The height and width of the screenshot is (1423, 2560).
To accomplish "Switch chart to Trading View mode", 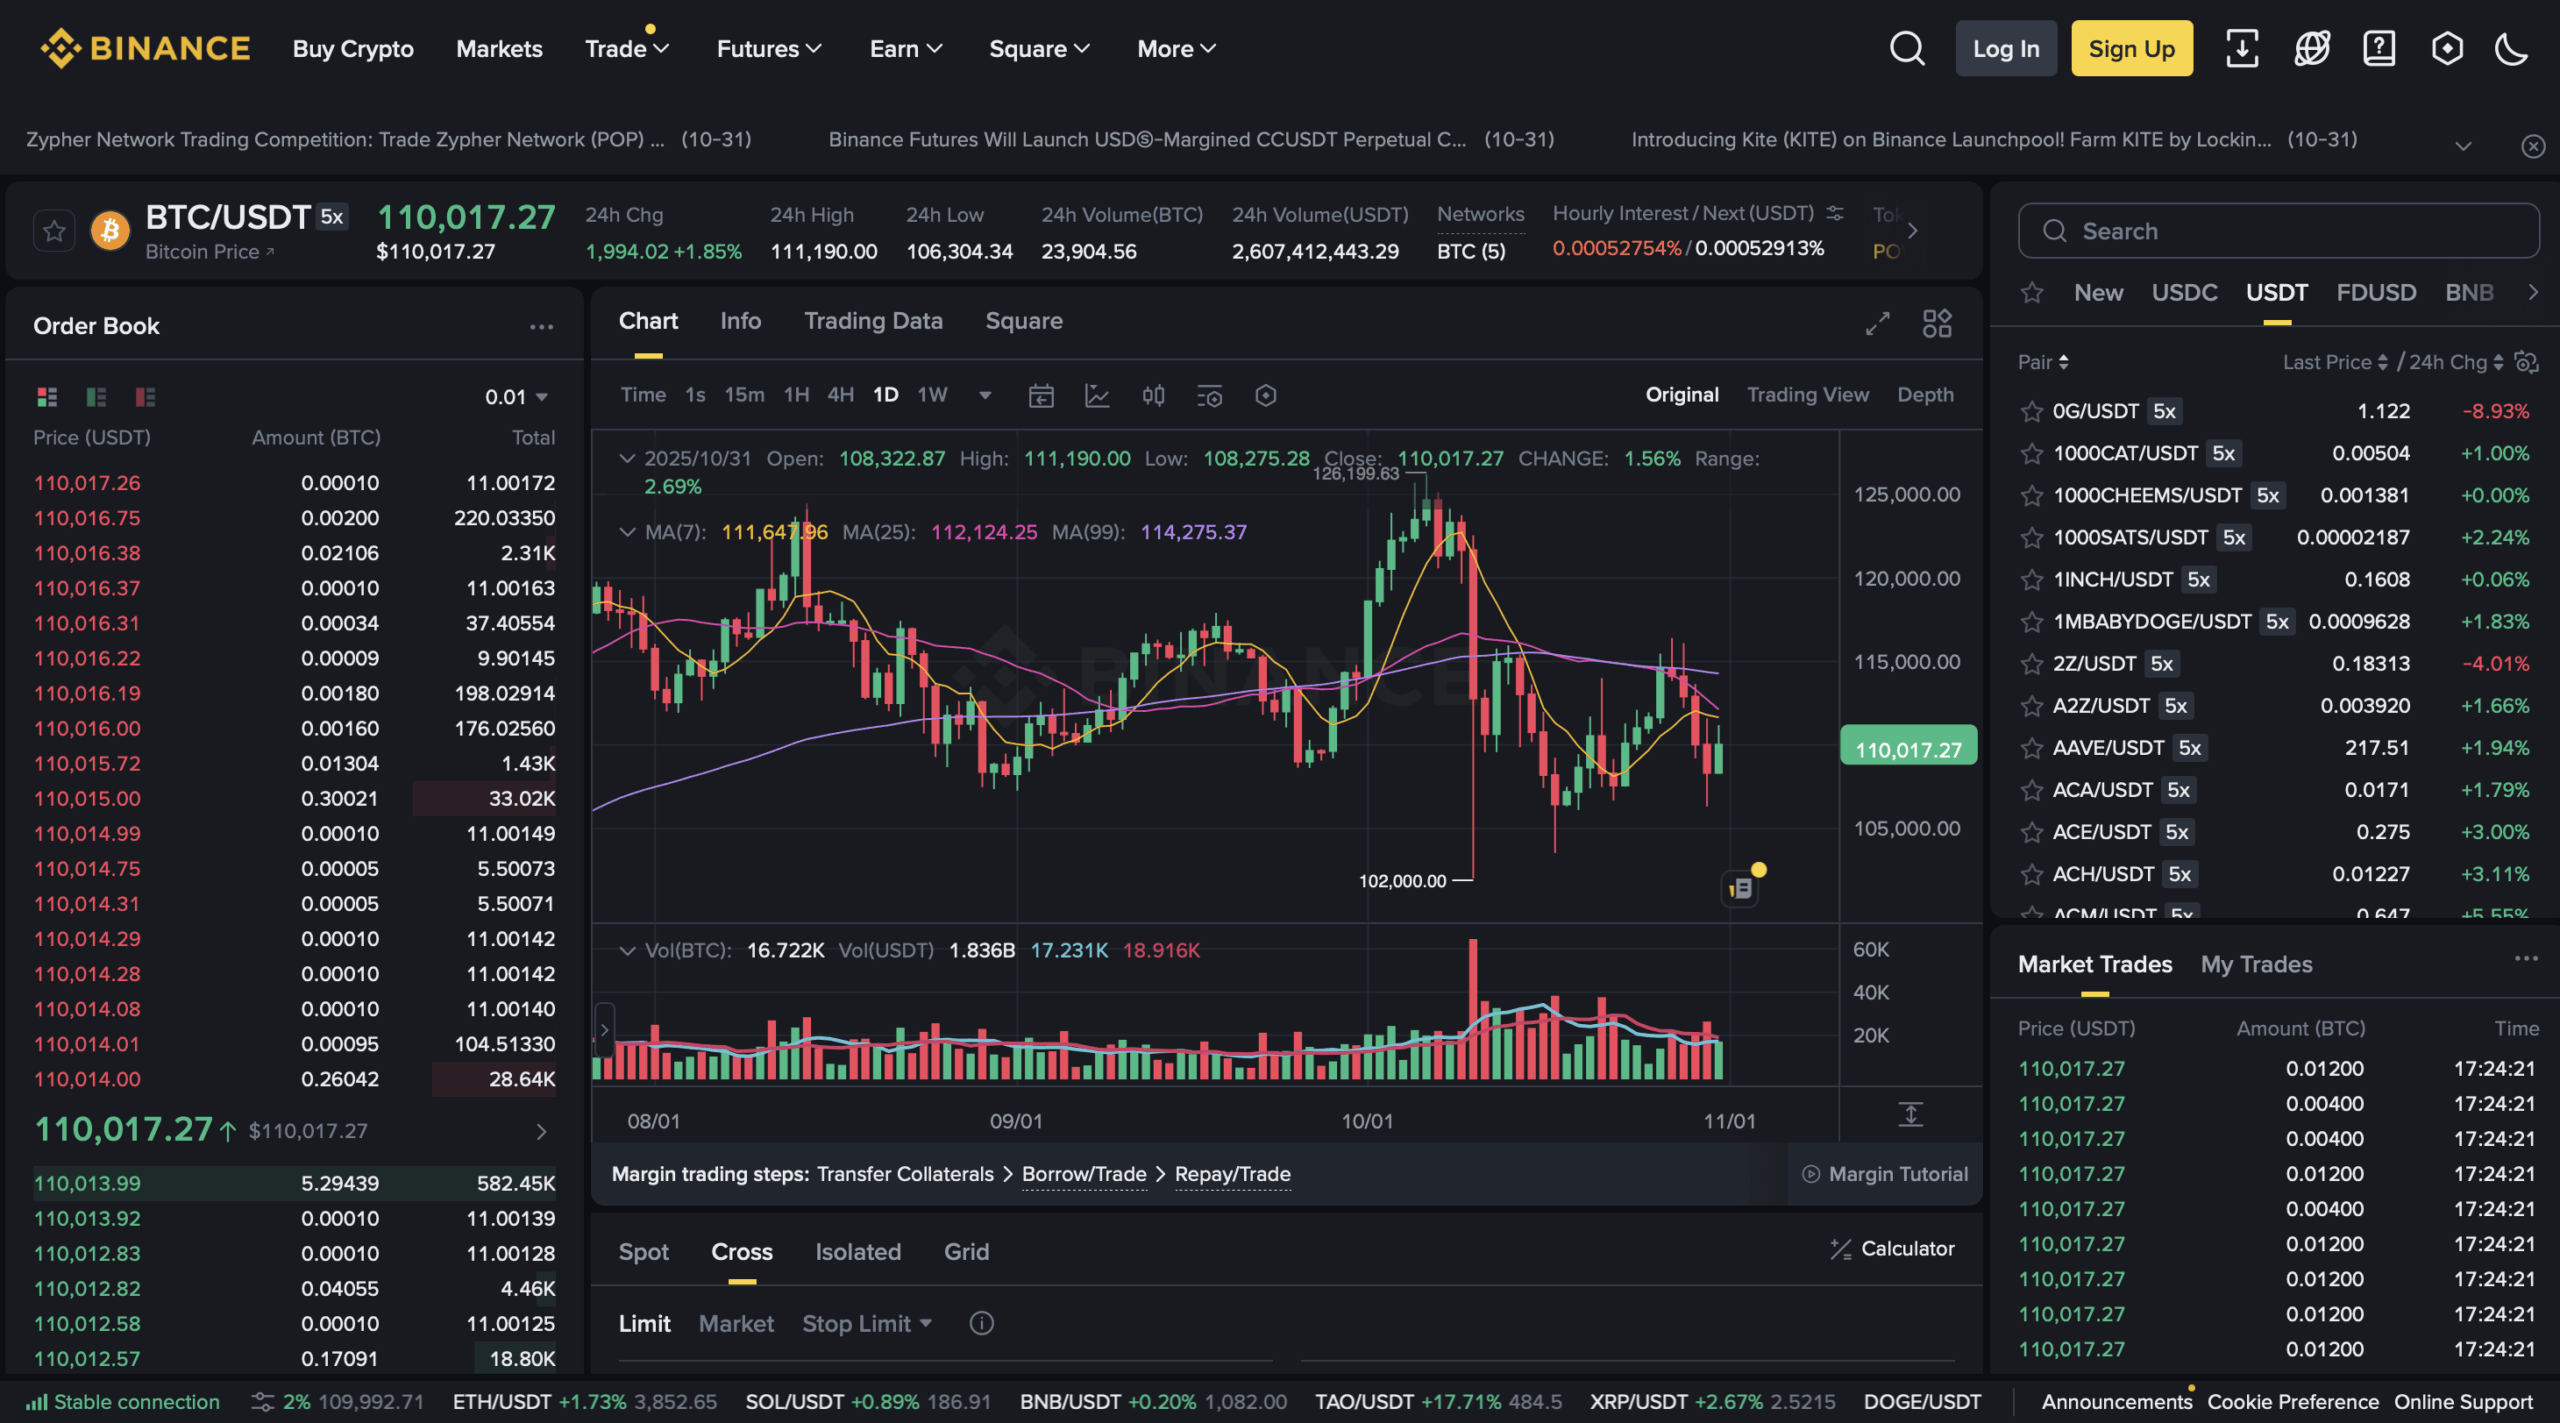I will click(x=1807, y=395).
